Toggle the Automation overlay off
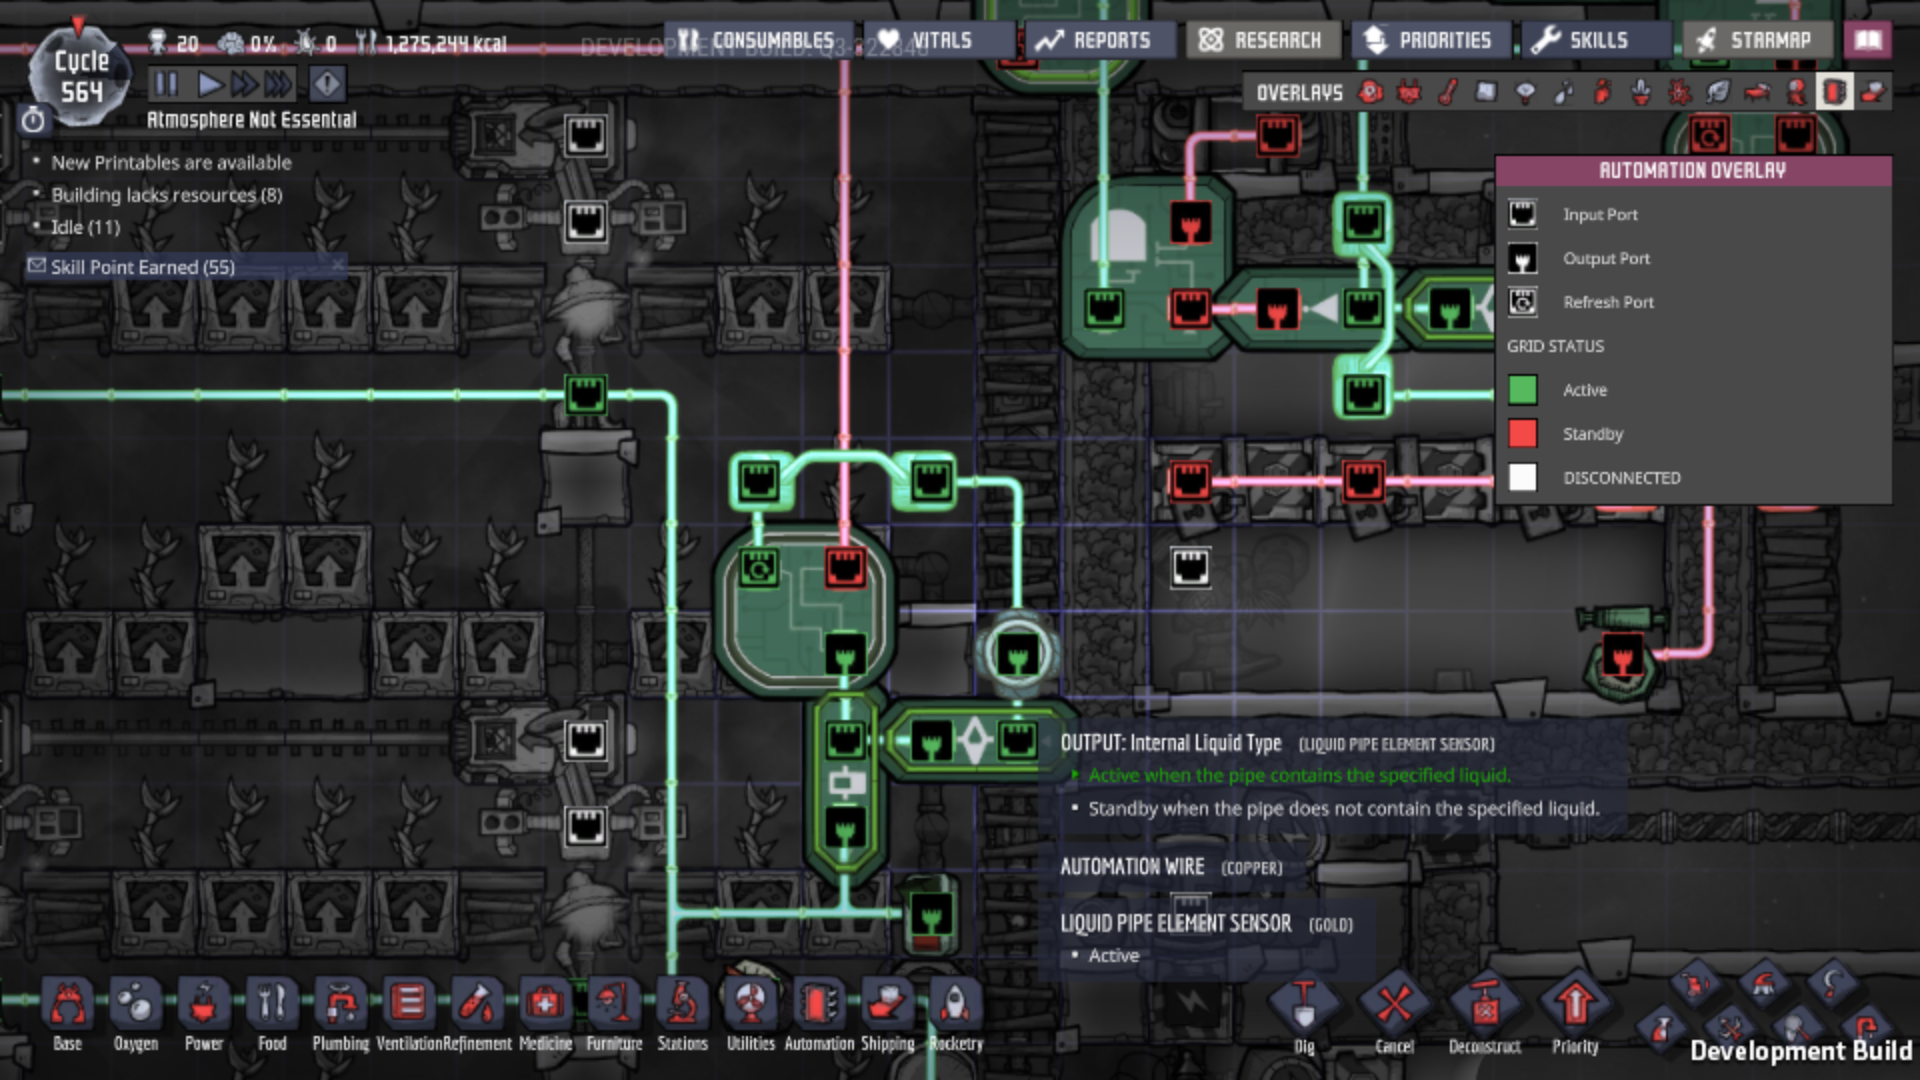The height and width of the screenshot is (1080, 1920). [x=1833, y=92]
